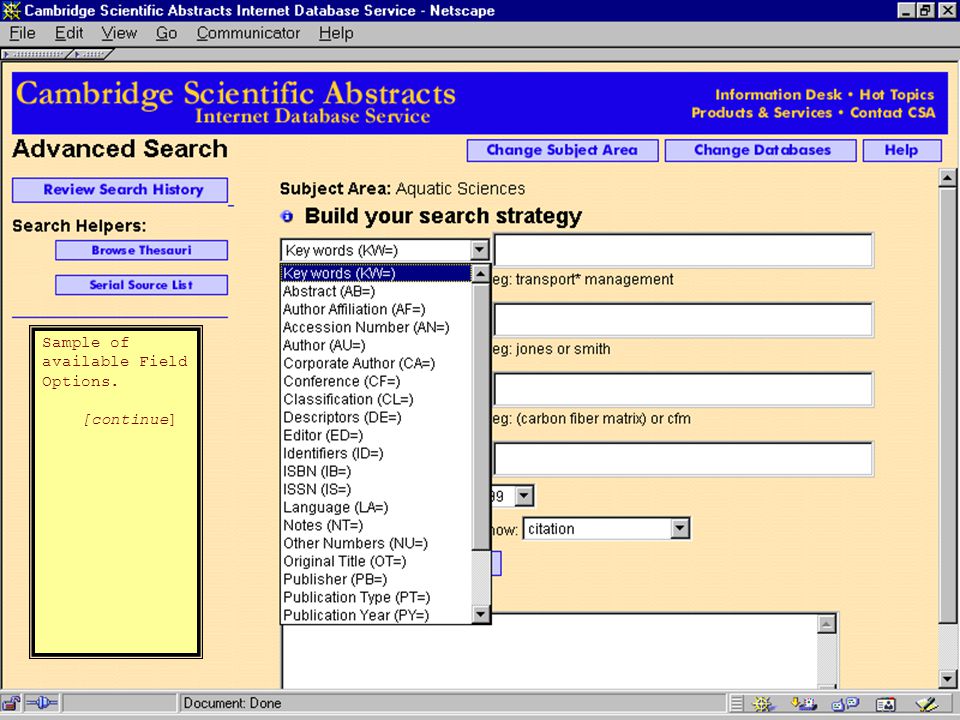Select Classification (CL=) field option
960x720 pixels.
(377, 399)
